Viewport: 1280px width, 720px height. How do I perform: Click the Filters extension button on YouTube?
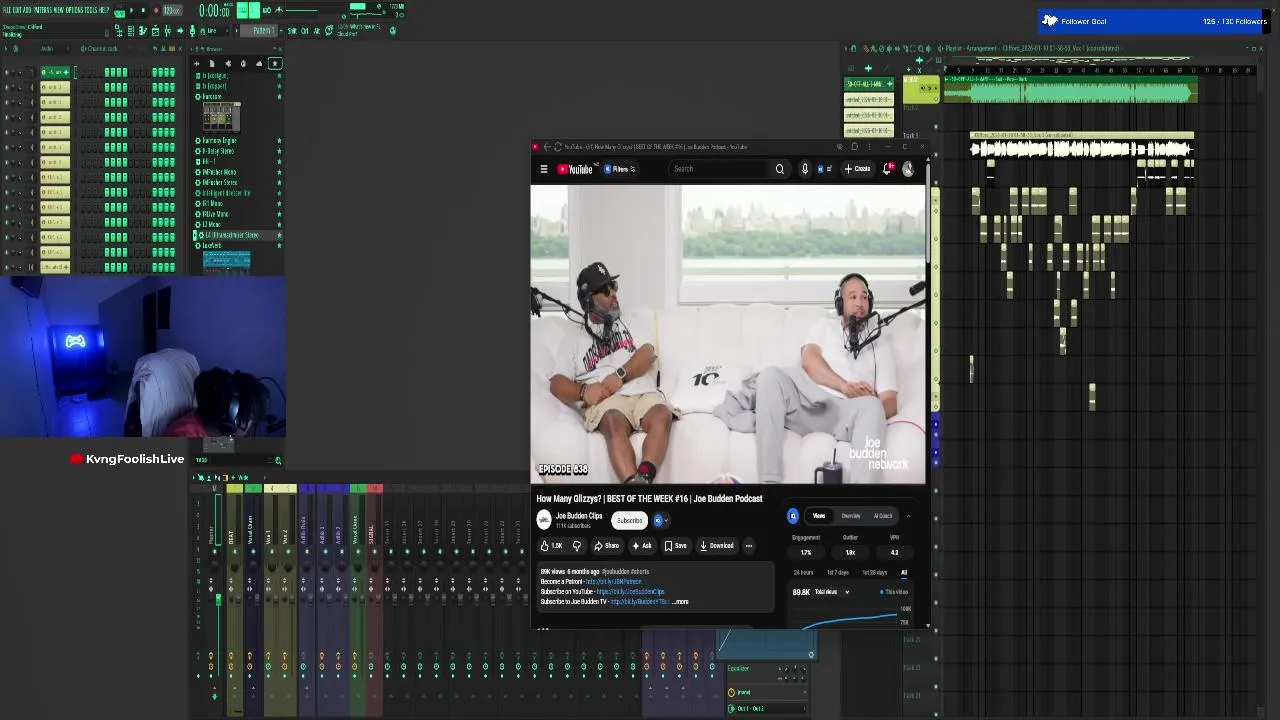click(620, 169)
